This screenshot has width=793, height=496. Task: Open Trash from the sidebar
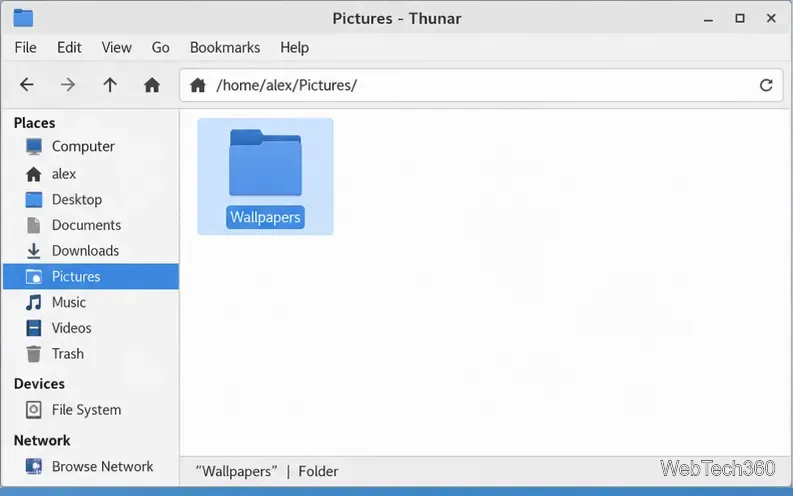(x=91, y=354)
